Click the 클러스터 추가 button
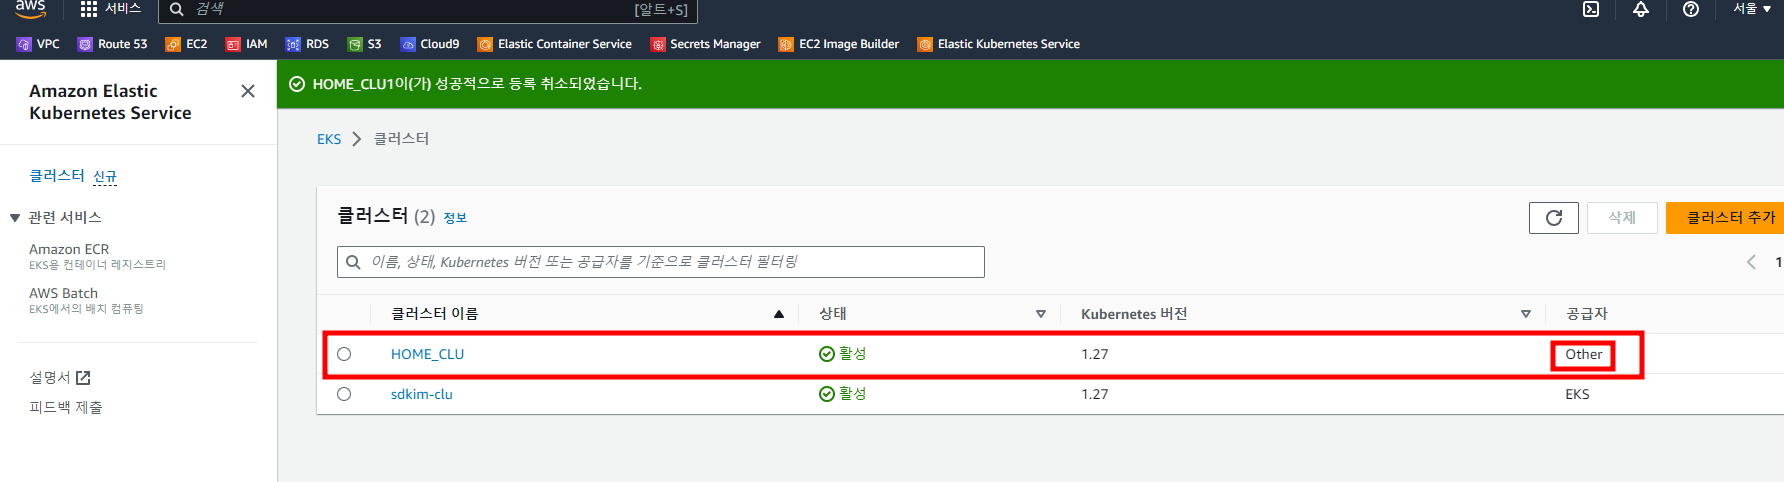Screen dimensions: 1784x482 (1730, 218)
